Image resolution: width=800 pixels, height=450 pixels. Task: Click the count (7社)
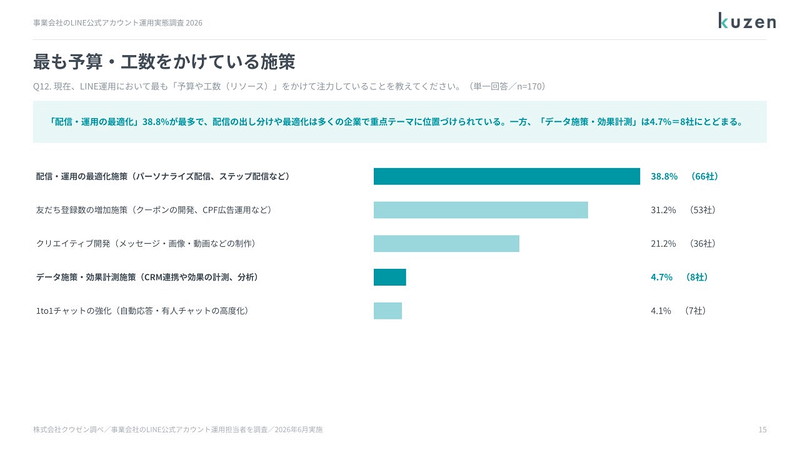[x=695, y=311]
